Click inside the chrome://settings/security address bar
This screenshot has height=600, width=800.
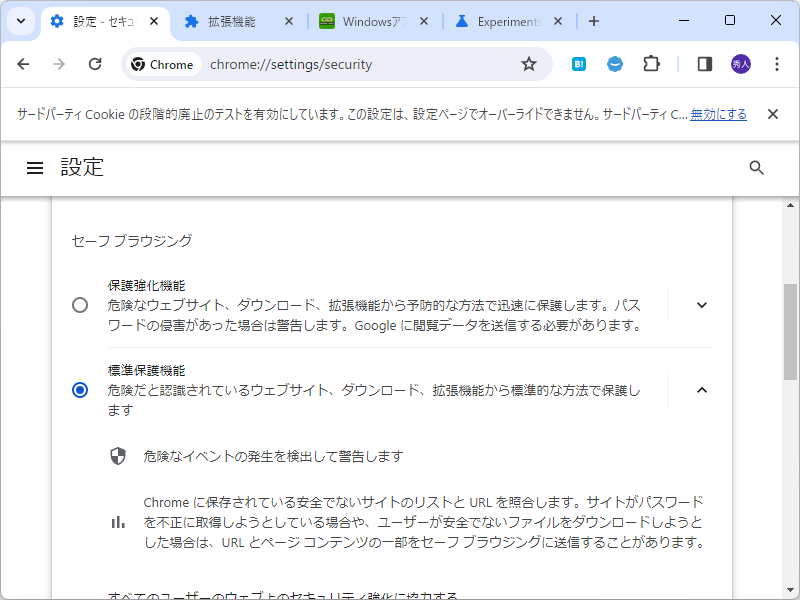click(300, 63)
